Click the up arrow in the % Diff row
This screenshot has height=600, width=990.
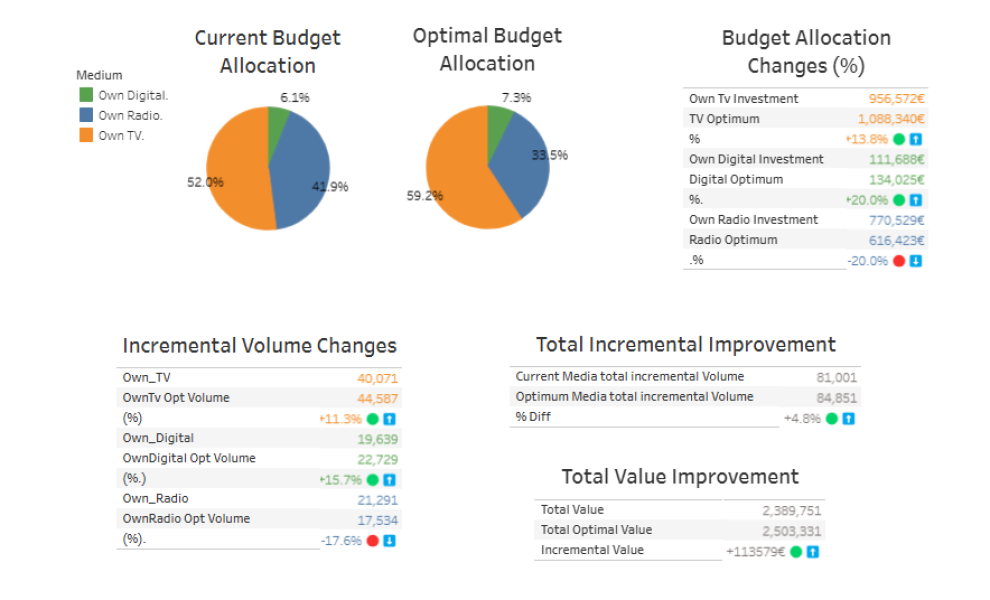pyautogui.click(x=849, y=418)
